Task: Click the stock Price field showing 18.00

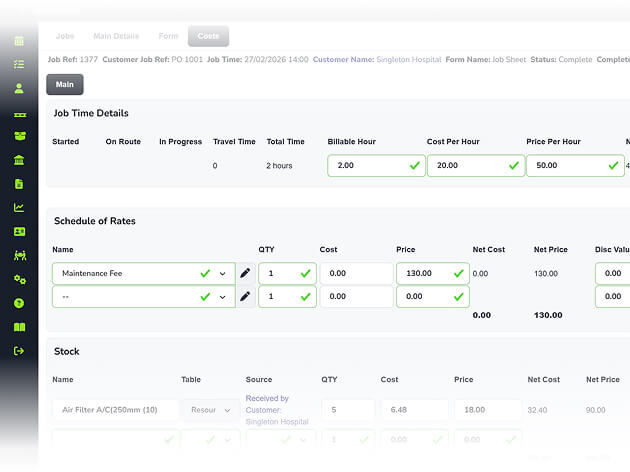Action: (x=488, y=410)
